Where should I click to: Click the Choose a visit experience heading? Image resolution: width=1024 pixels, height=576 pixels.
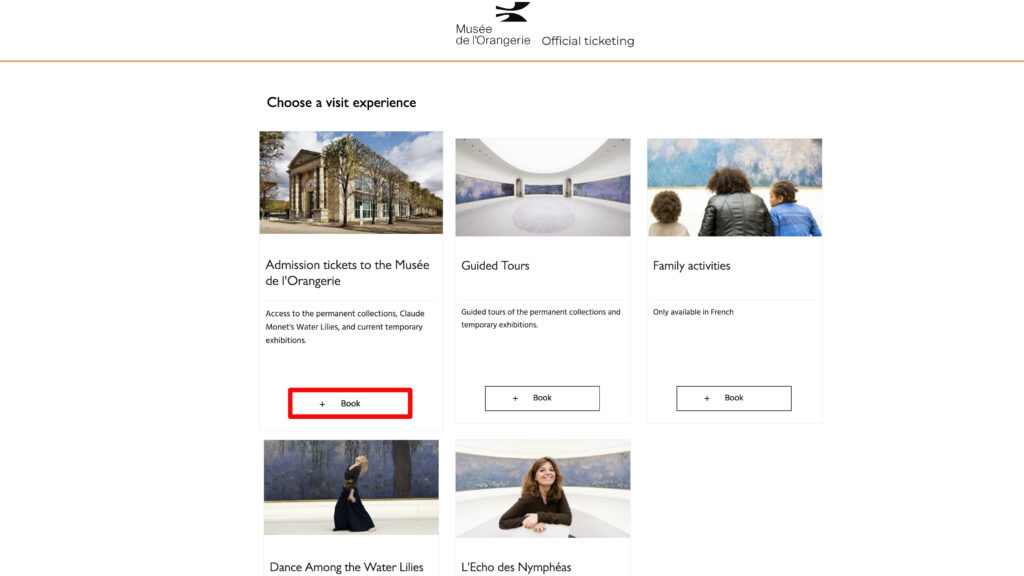point(341,103)
